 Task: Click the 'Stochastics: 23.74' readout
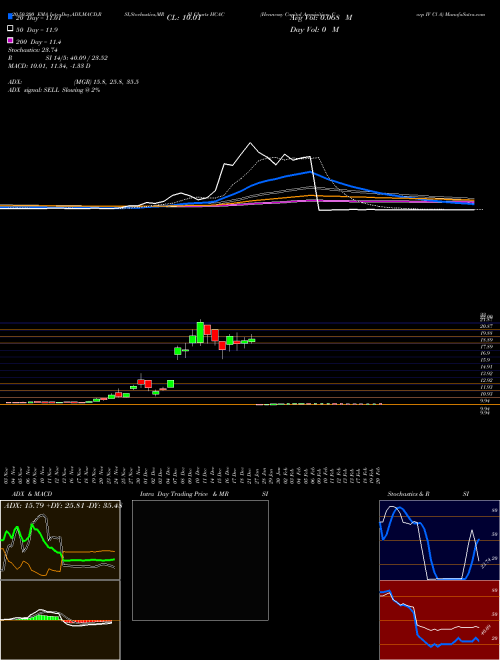pyautogui.click(x=31, y=50)
